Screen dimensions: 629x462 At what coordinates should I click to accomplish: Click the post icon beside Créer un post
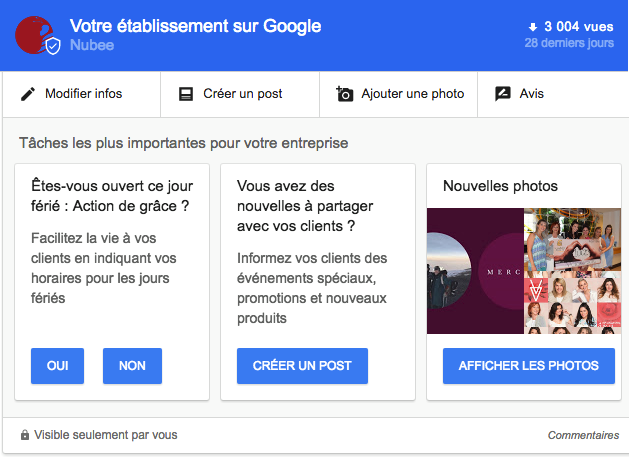[185, 94]
